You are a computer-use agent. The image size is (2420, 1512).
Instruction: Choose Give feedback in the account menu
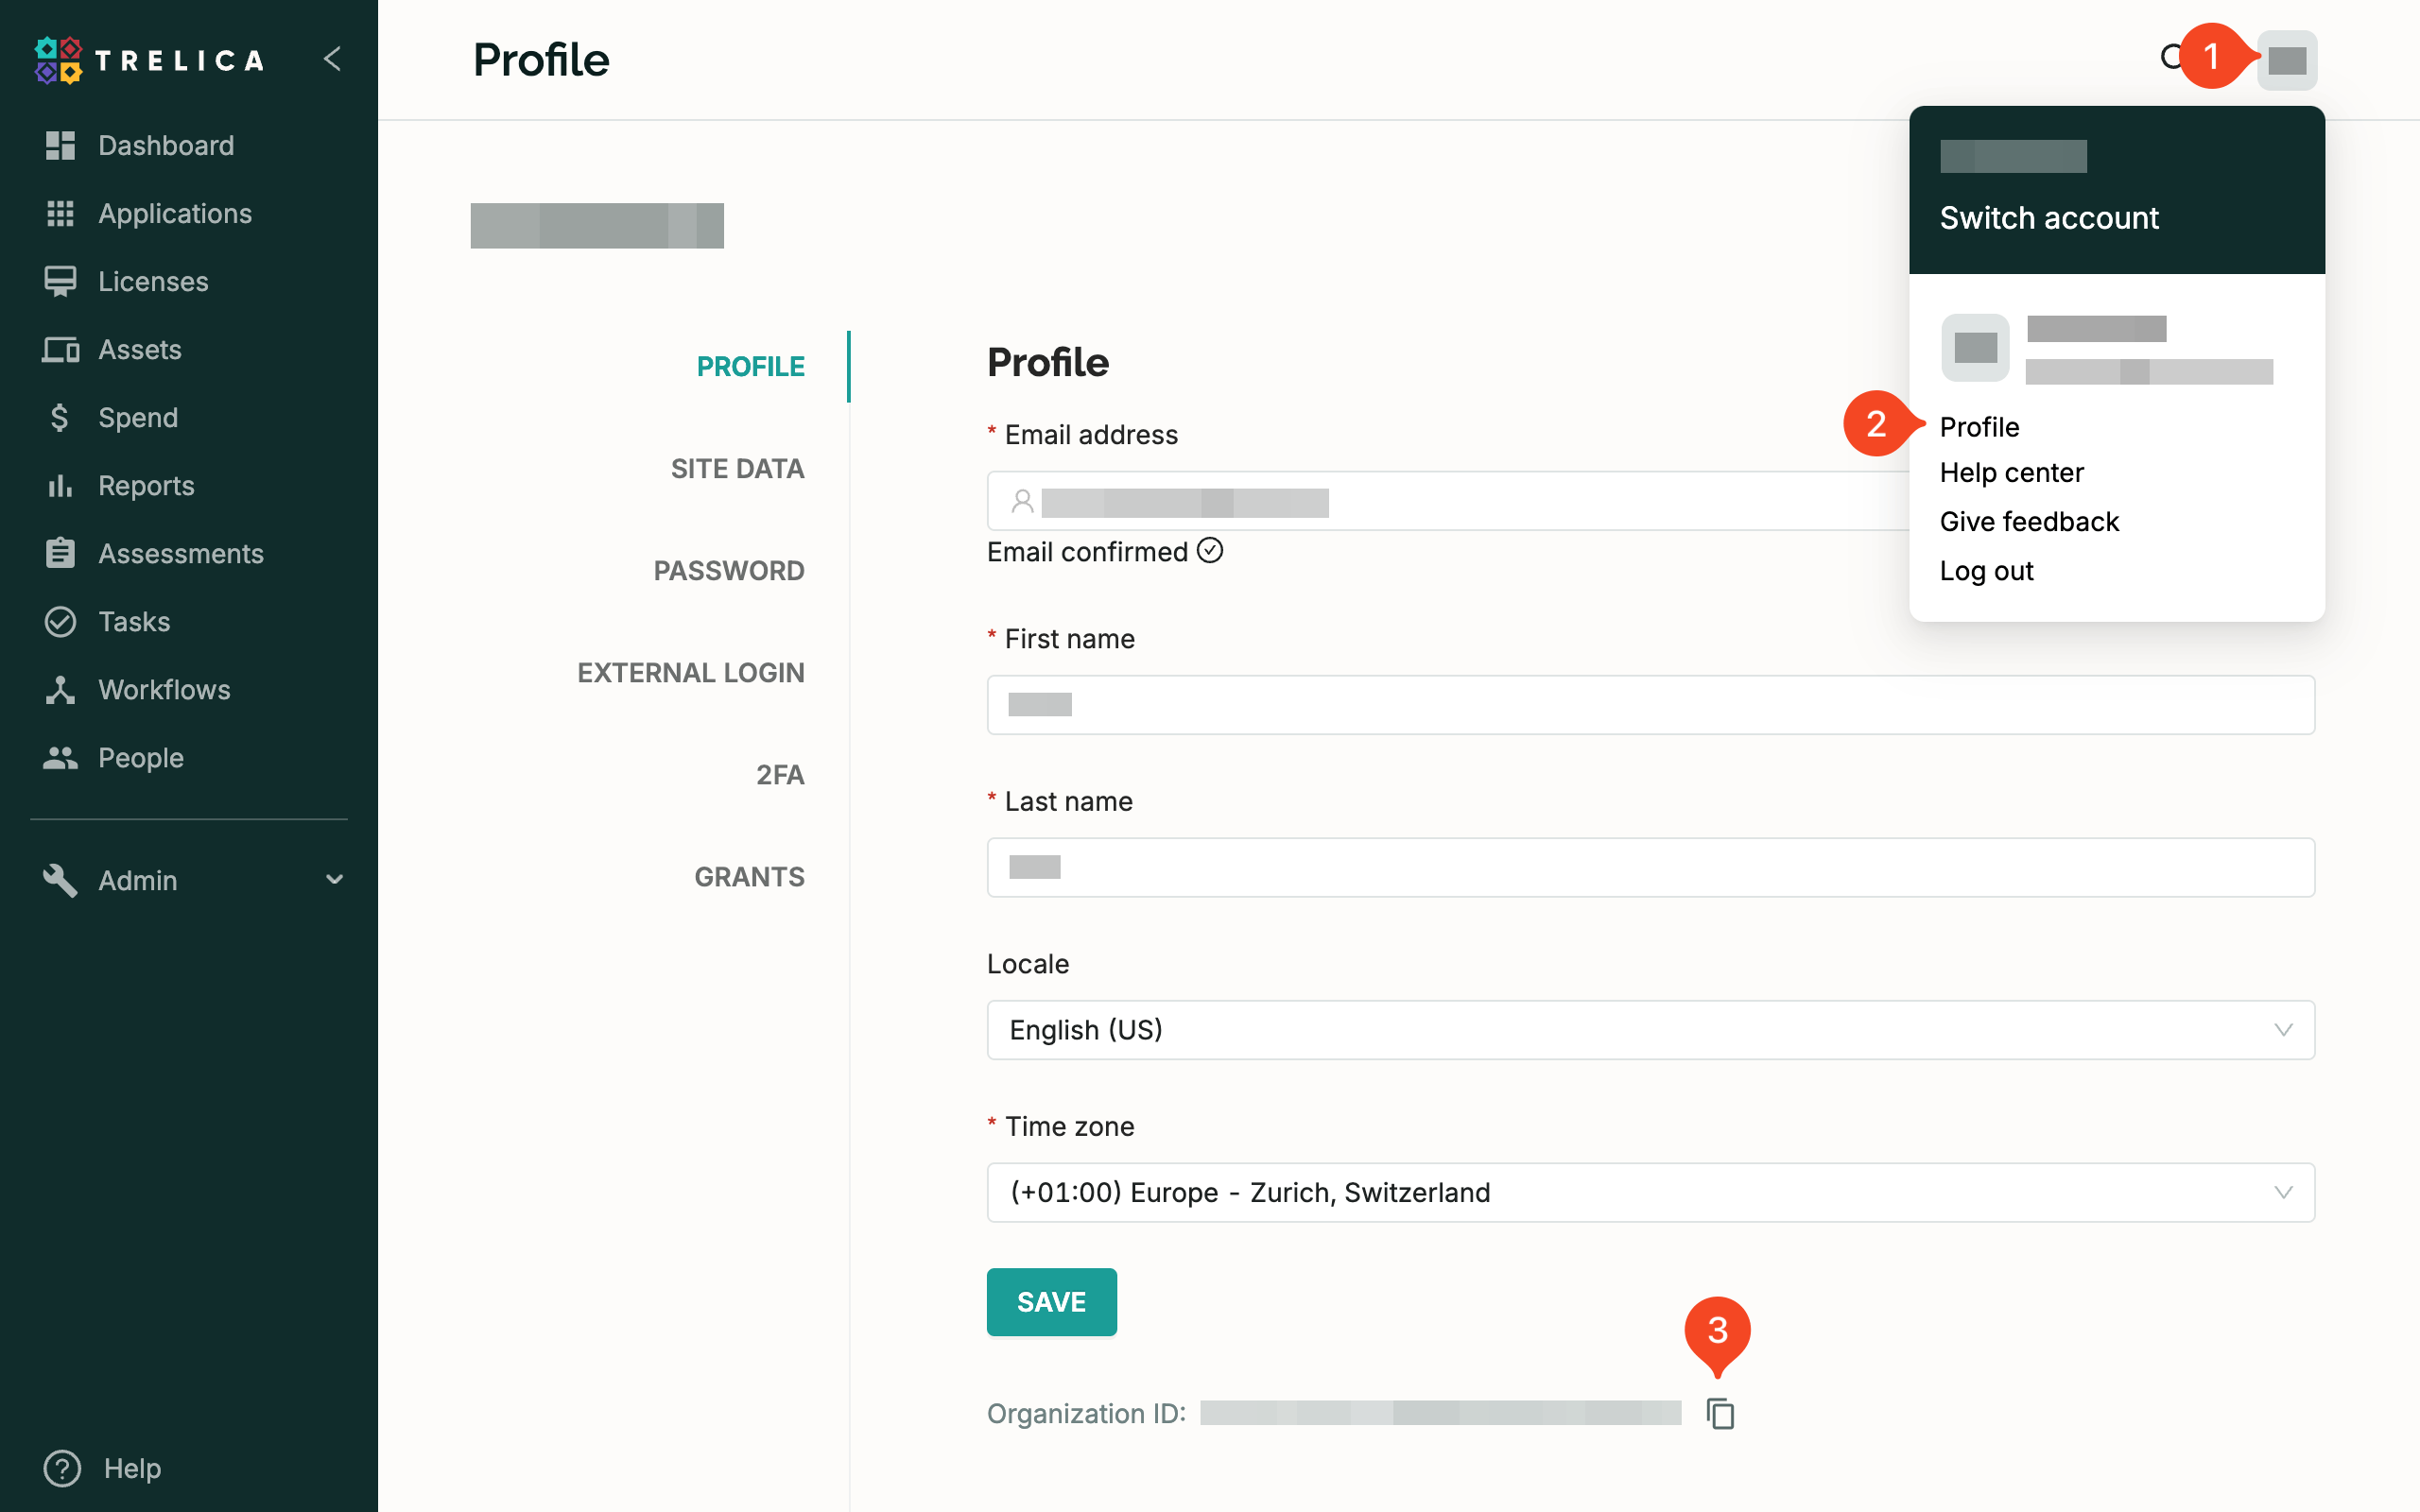click(2029, 521)
